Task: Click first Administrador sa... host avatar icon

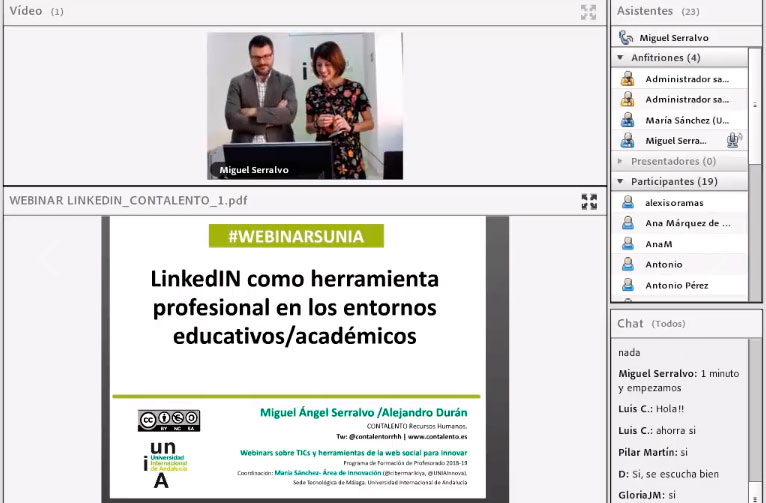Action: (x=627, y=79)
